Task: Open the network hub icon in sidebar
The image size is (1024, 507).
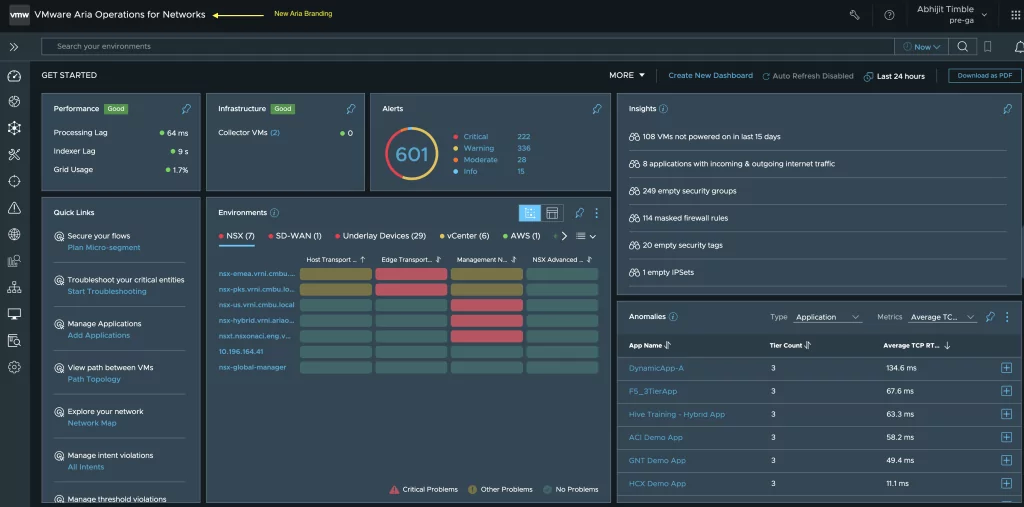Action: pyautogui.click(x=14, y=128)
